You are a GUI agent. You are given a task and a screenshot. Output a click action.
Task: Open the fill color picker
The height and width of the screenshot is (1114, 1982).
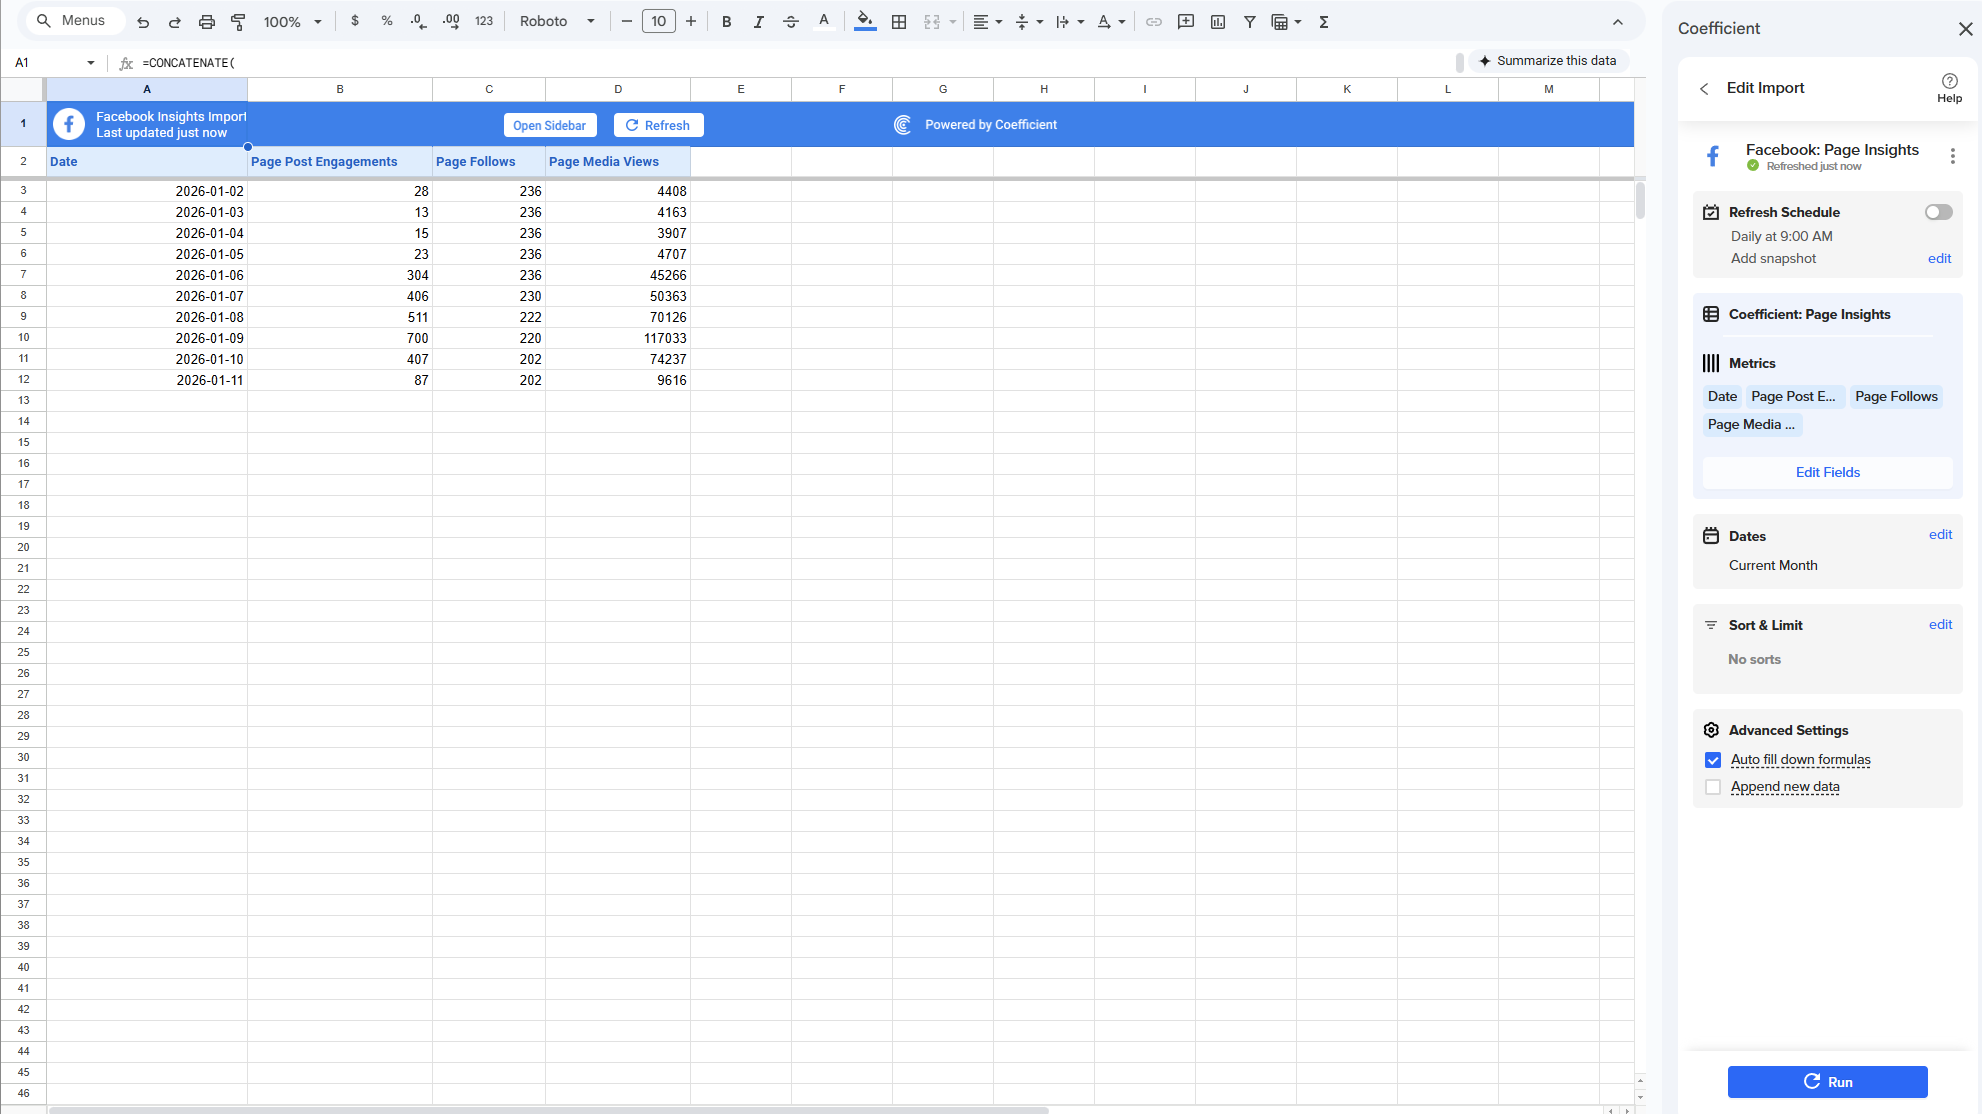pyautogui.click(x=865, y=22)
